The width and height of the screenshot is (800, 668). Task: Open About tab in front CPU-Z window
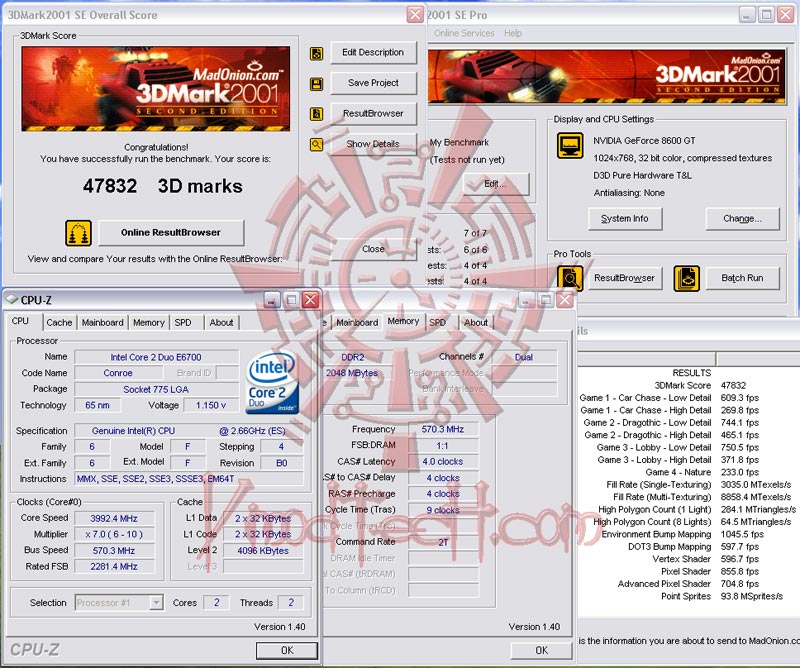221,323
